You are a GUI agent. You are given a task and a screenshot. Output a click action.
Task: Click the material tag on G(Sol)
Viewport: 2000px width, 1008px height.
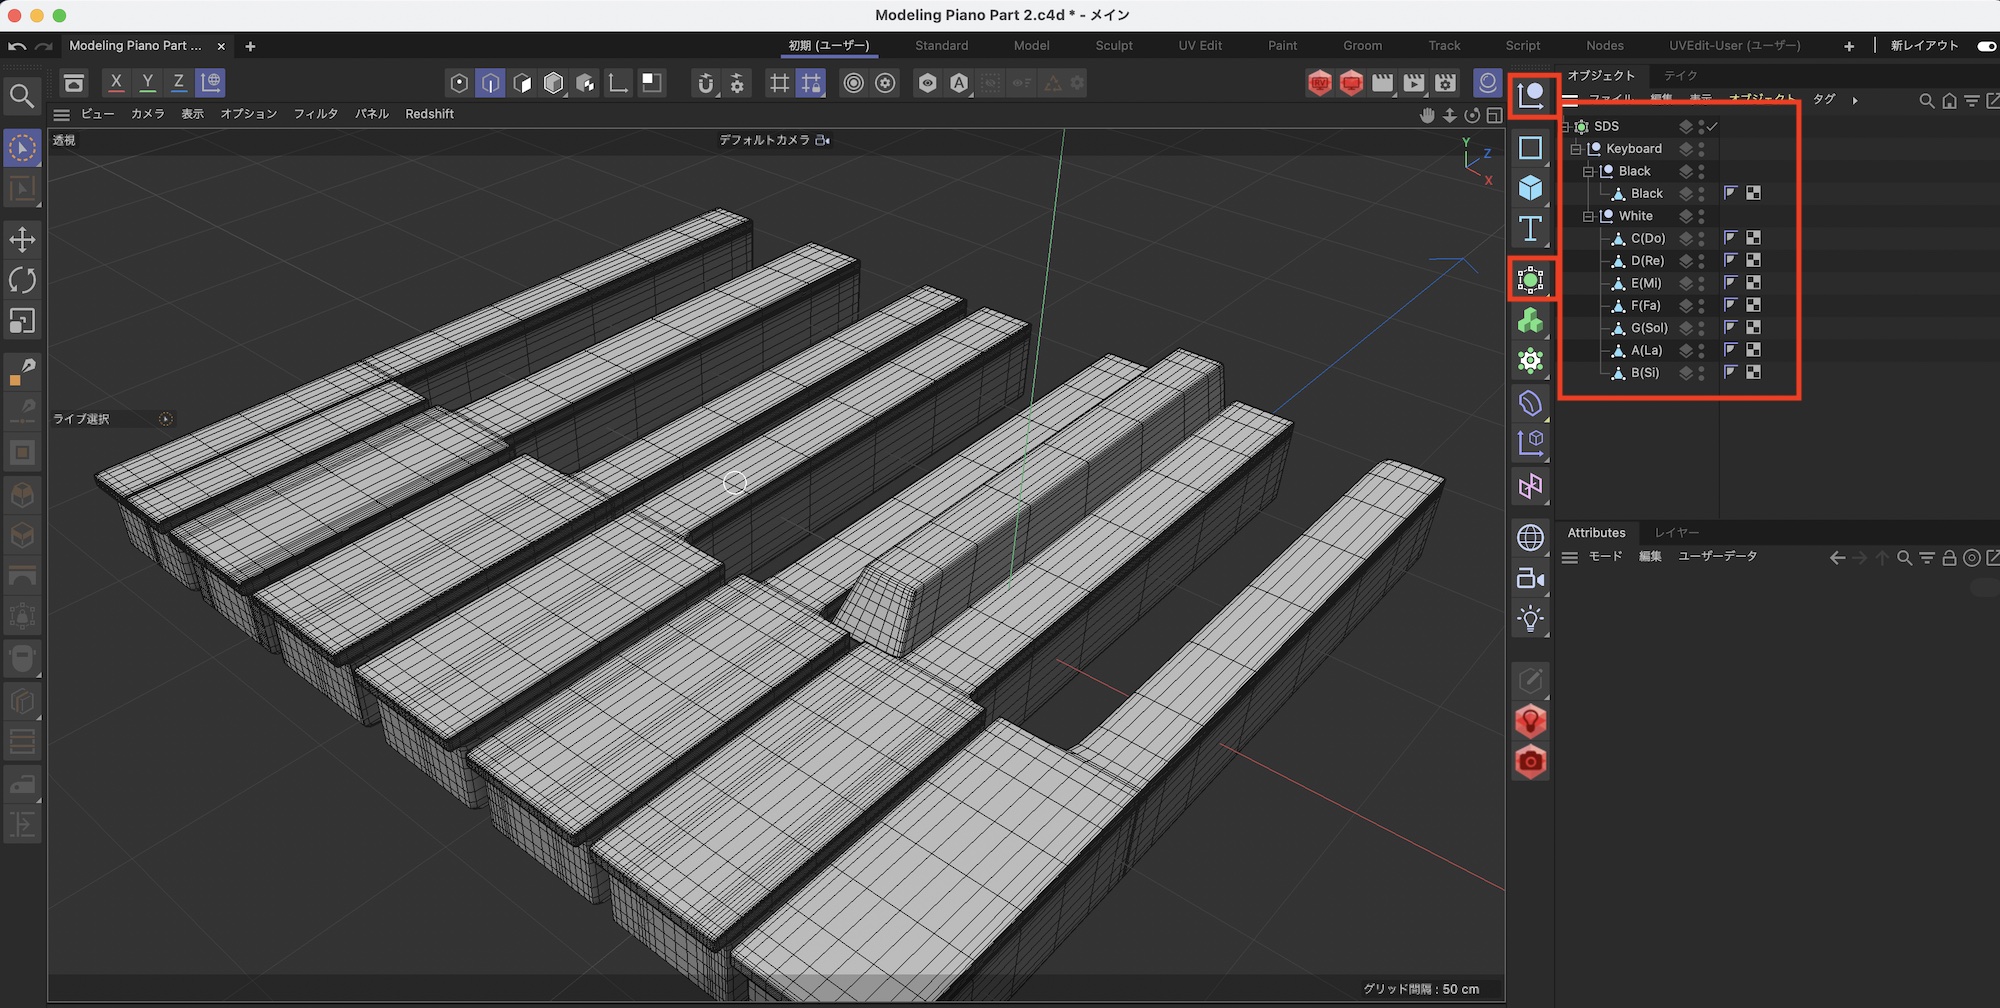(1753, 328)
